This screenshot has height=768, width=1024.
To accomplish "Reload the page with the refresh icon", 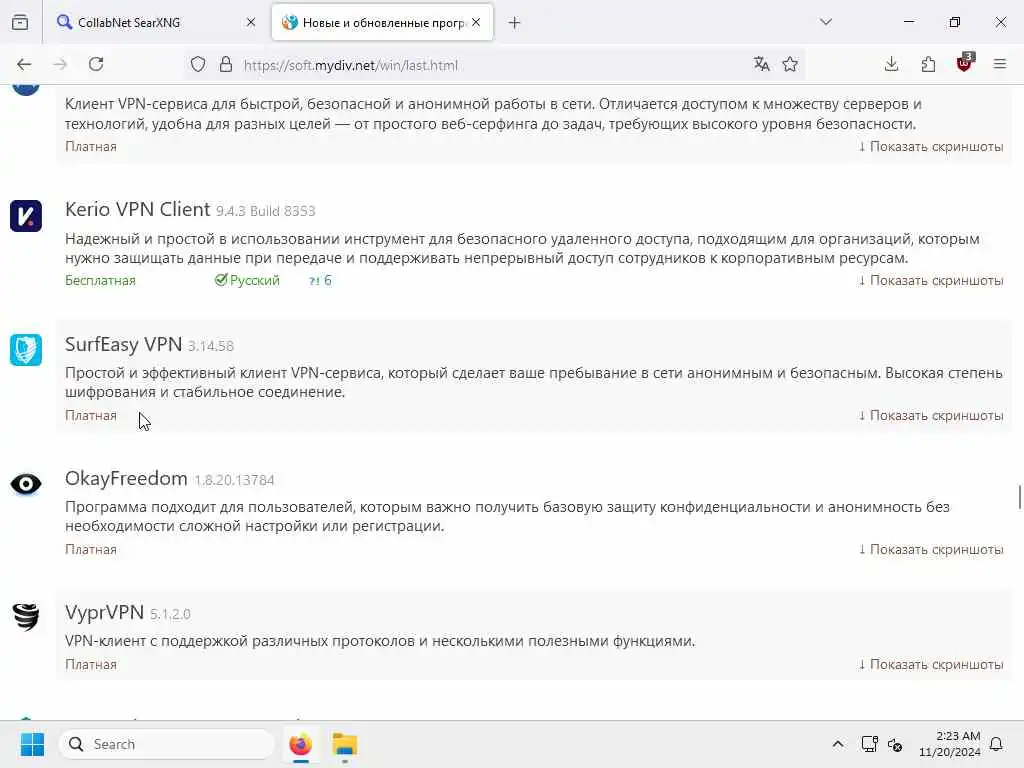I will 96,64.
